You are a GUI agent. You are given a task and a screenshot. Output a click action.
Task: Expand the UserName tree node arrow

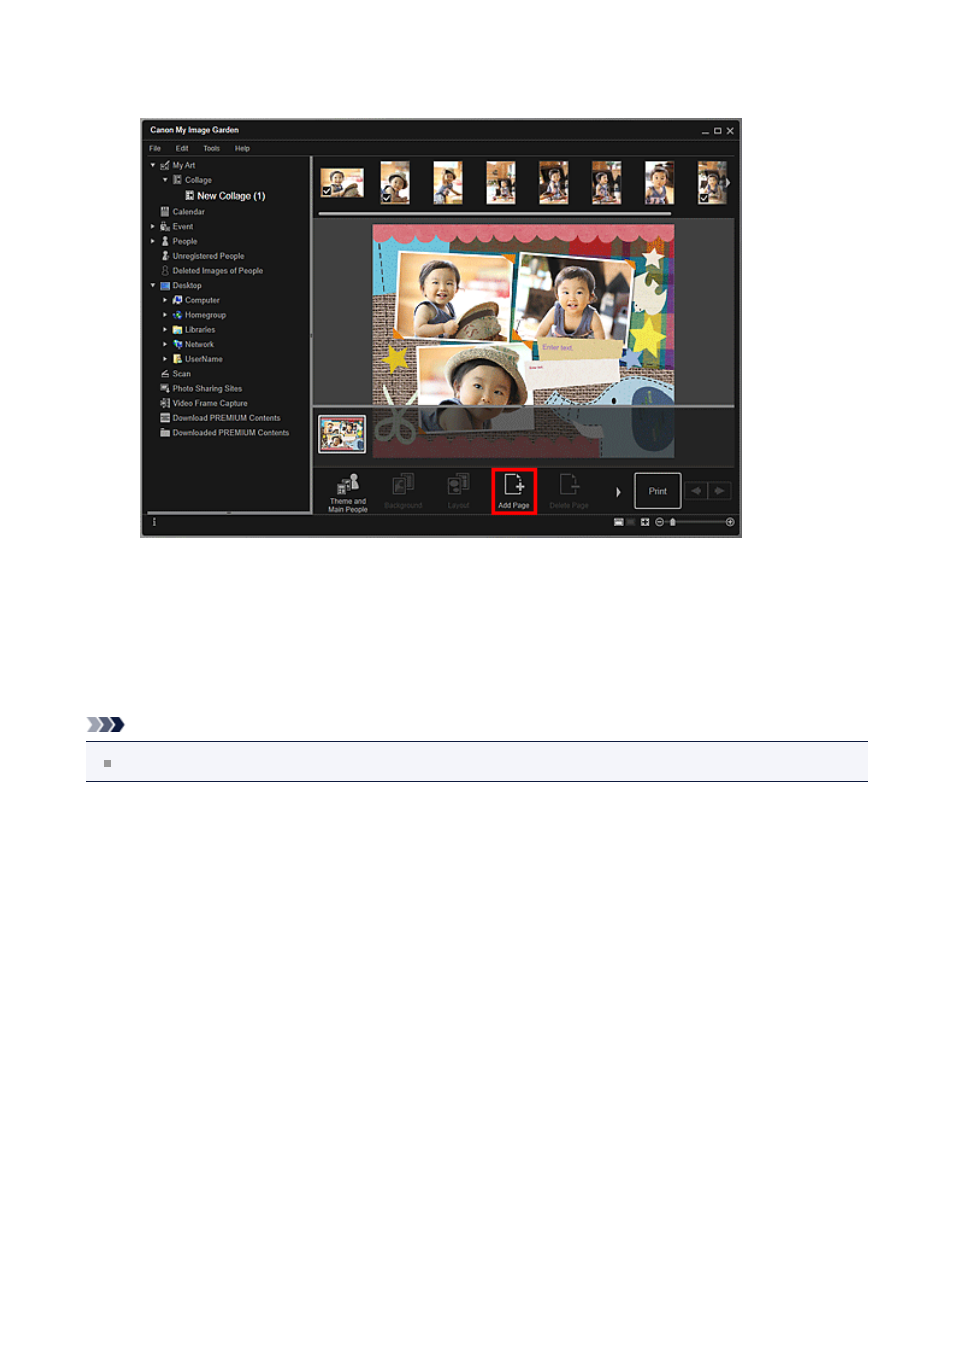165,359
